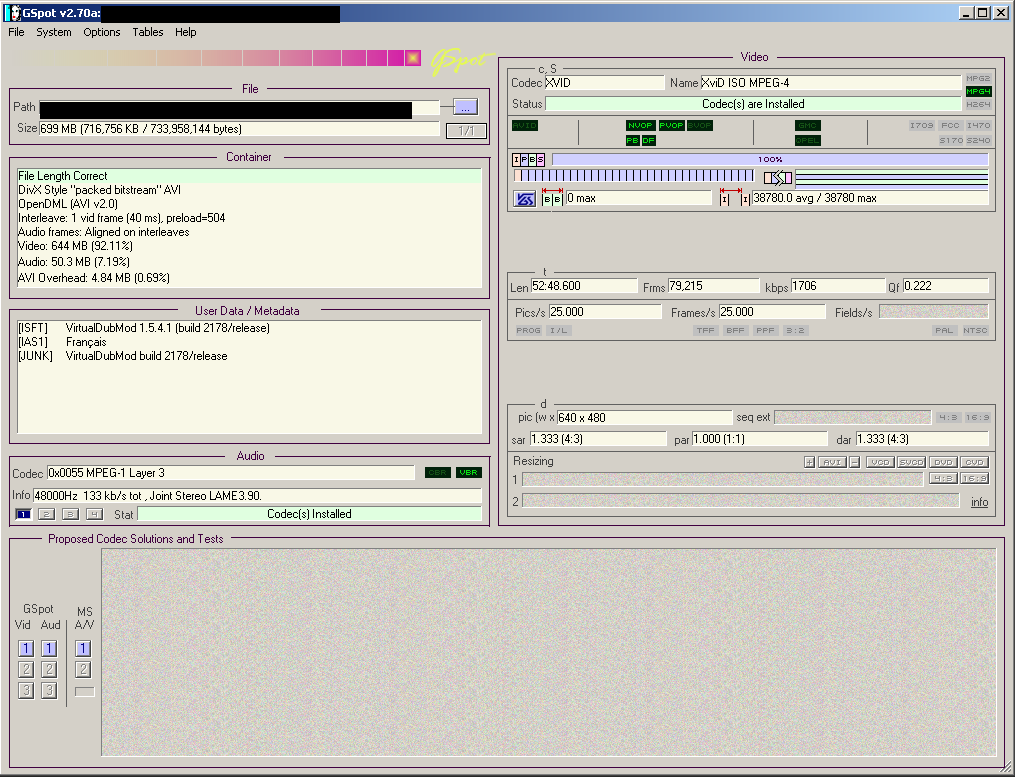
Task: Click the PVOP indicator badge
Action: pos(671,126)
